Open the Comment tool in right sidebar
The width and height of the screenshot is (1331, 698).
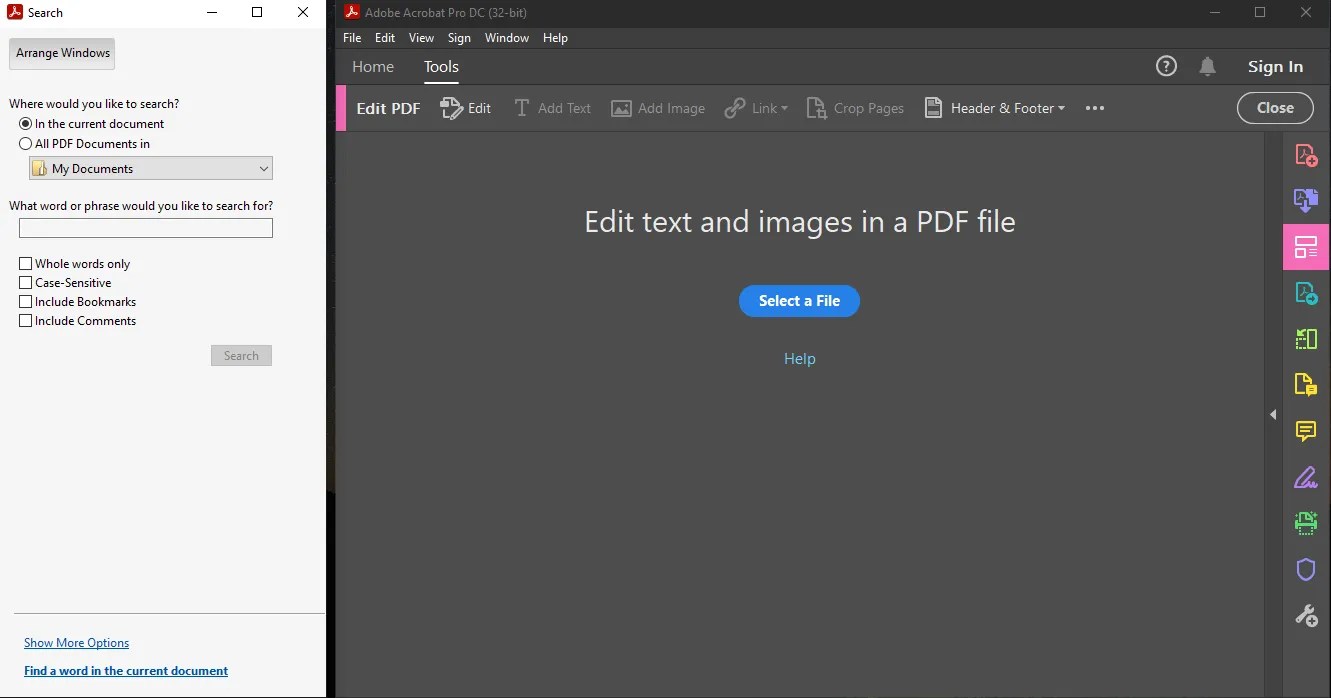(x=1306, y=432)
